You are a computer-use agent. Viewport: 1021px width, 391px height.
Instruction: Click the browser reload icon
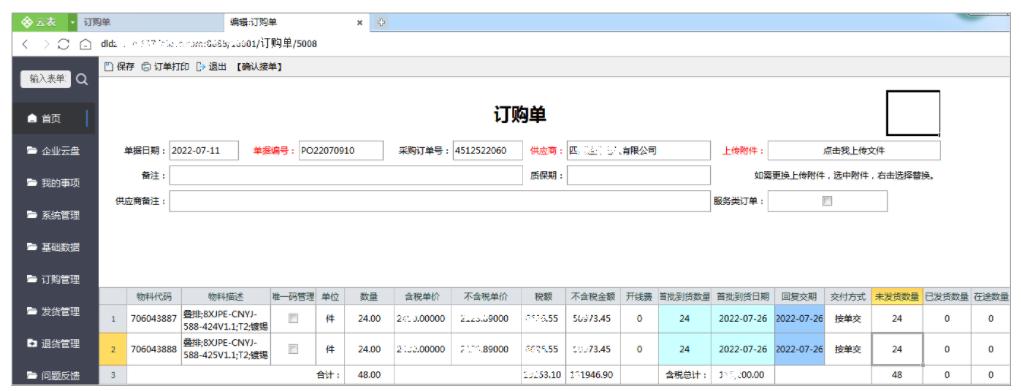click(x=64, y=44)
